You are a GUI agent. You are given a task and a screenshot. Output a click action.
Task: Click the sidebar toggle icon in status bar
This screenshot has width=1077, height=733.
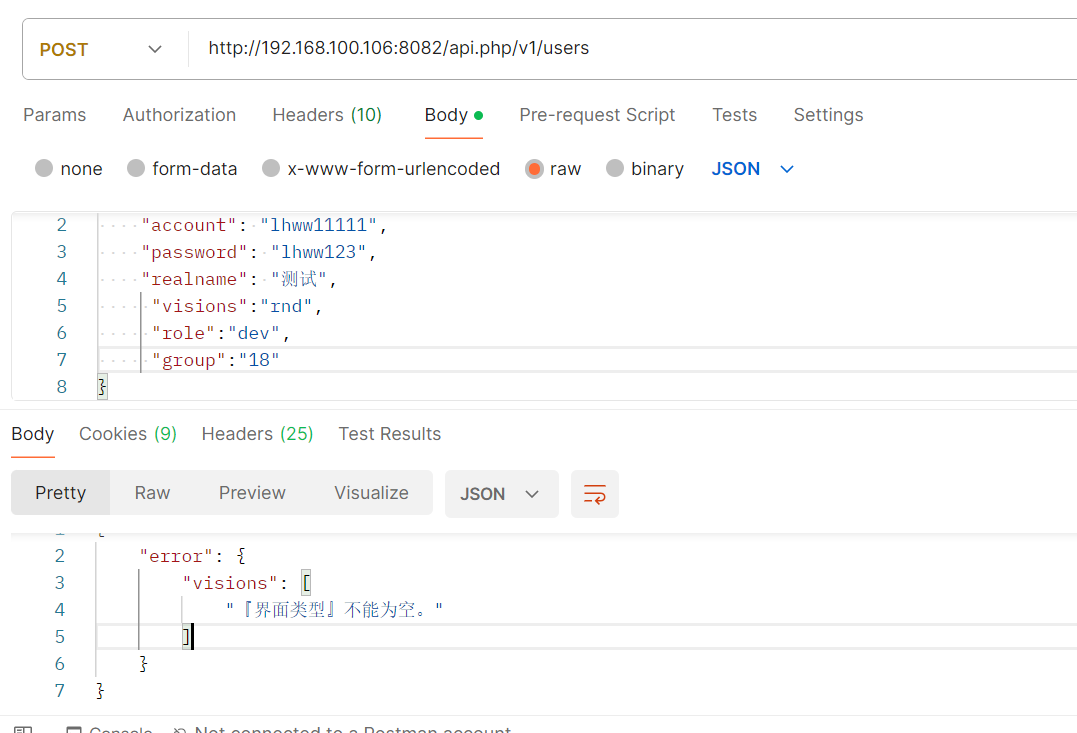[x=24, y=730]
